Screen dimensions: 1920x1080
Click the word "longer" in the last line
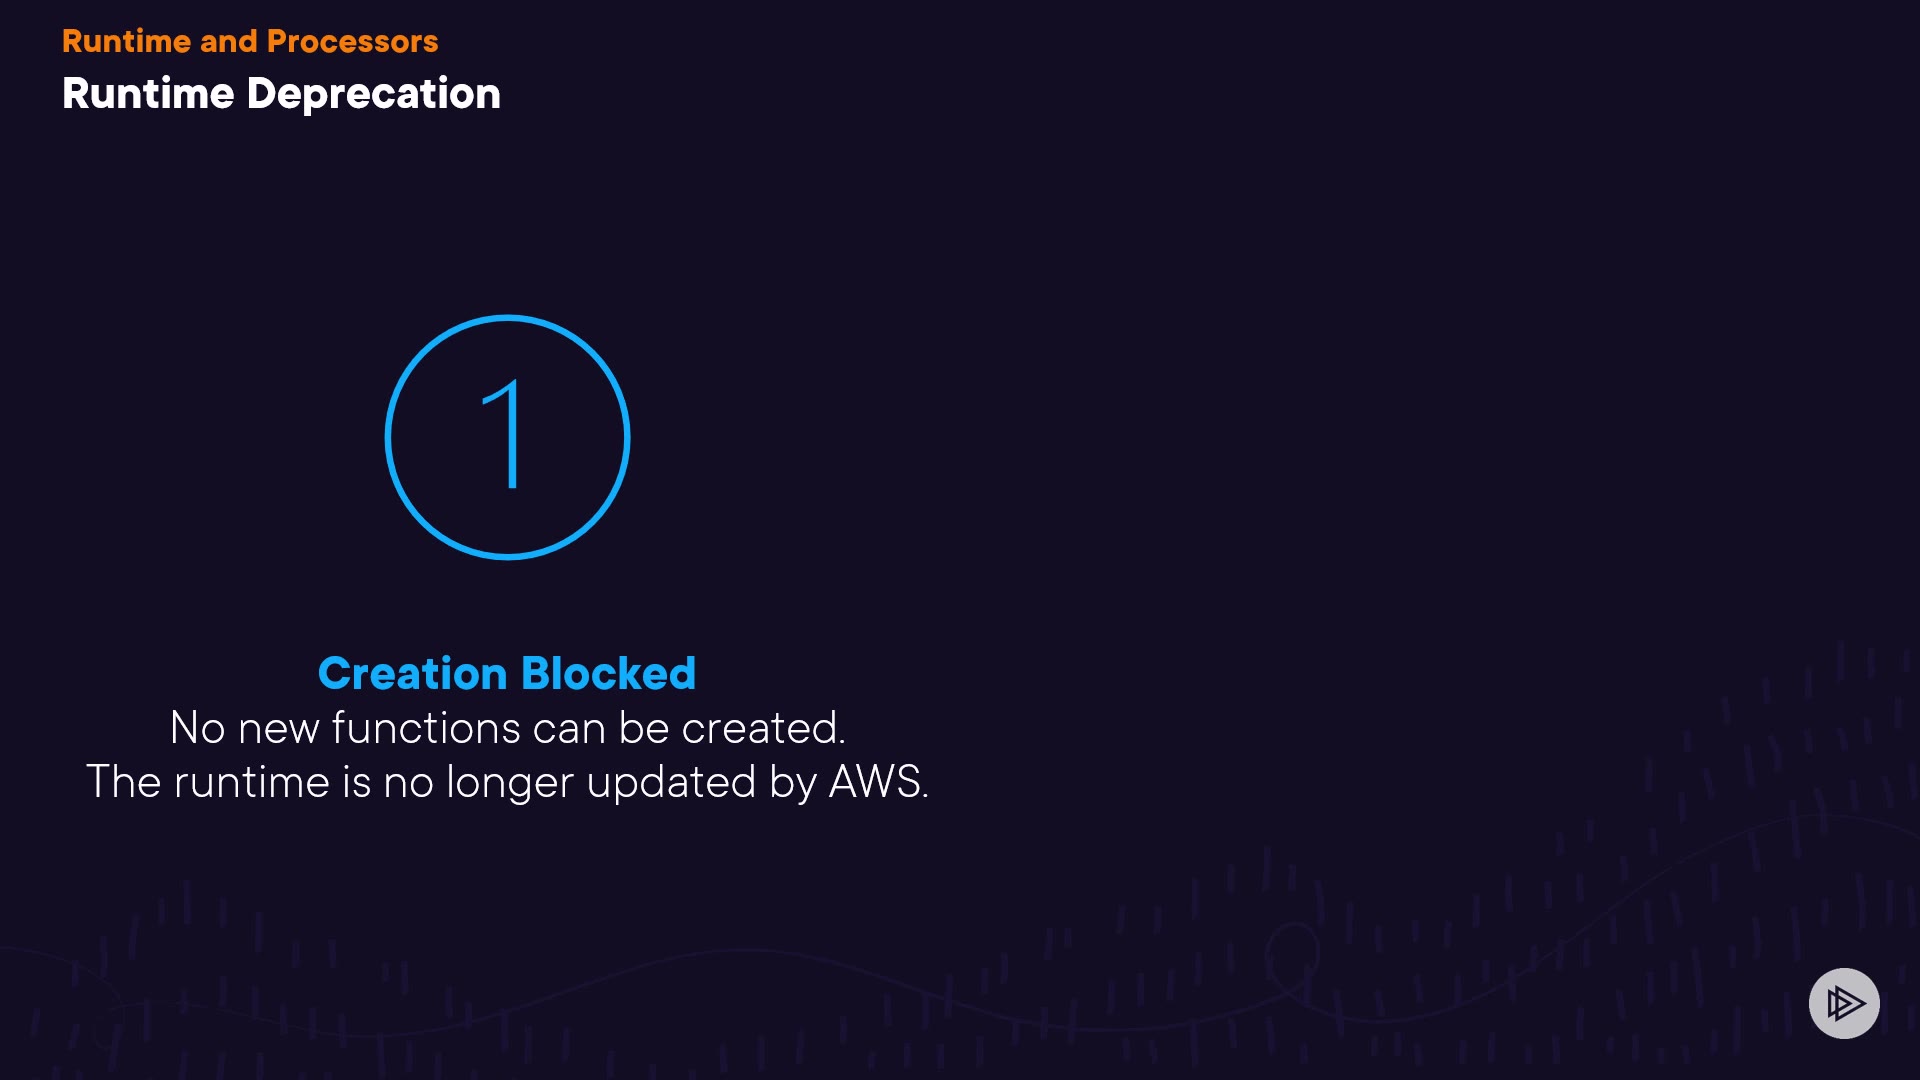(x=509, y=782)
